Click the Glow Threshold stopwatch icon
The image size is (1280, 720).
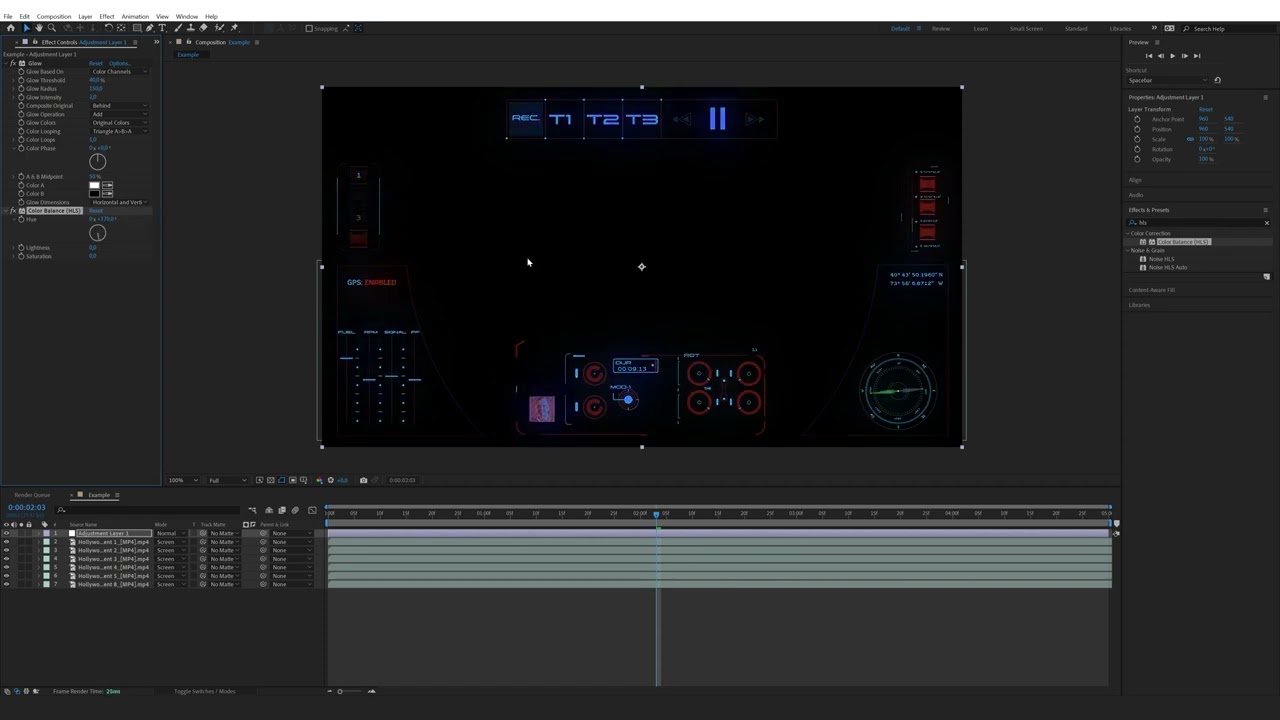click(21, 80)
